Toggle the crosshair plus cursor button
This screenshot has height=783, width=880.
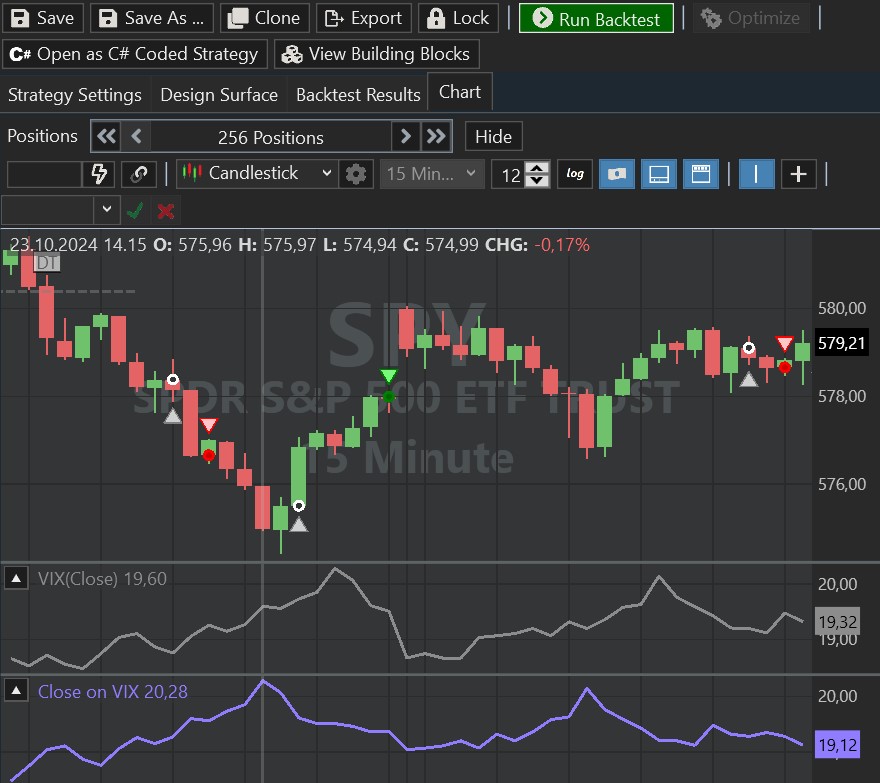[798, 174]
